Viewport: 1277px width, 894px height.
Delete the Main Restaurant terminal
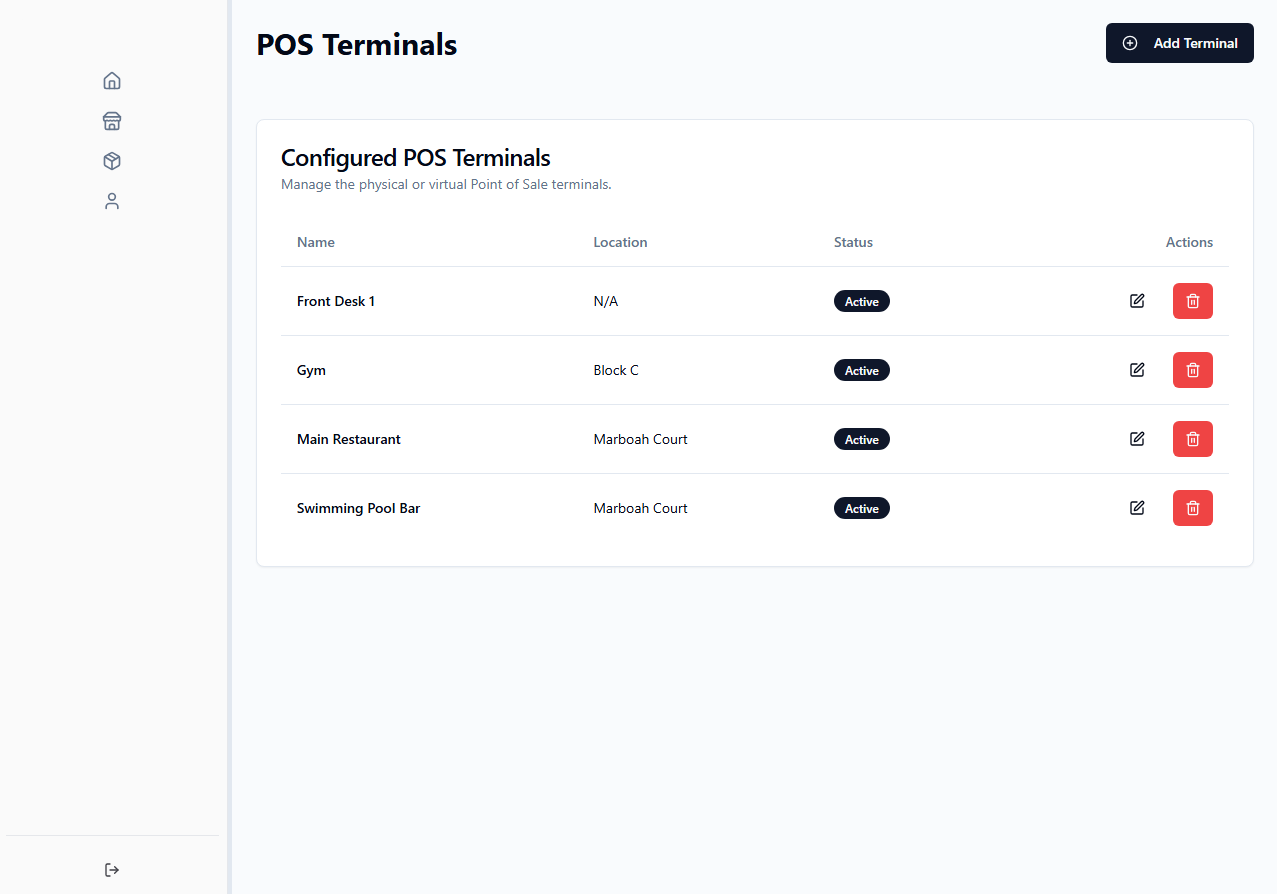click(x=1192, y=438)
